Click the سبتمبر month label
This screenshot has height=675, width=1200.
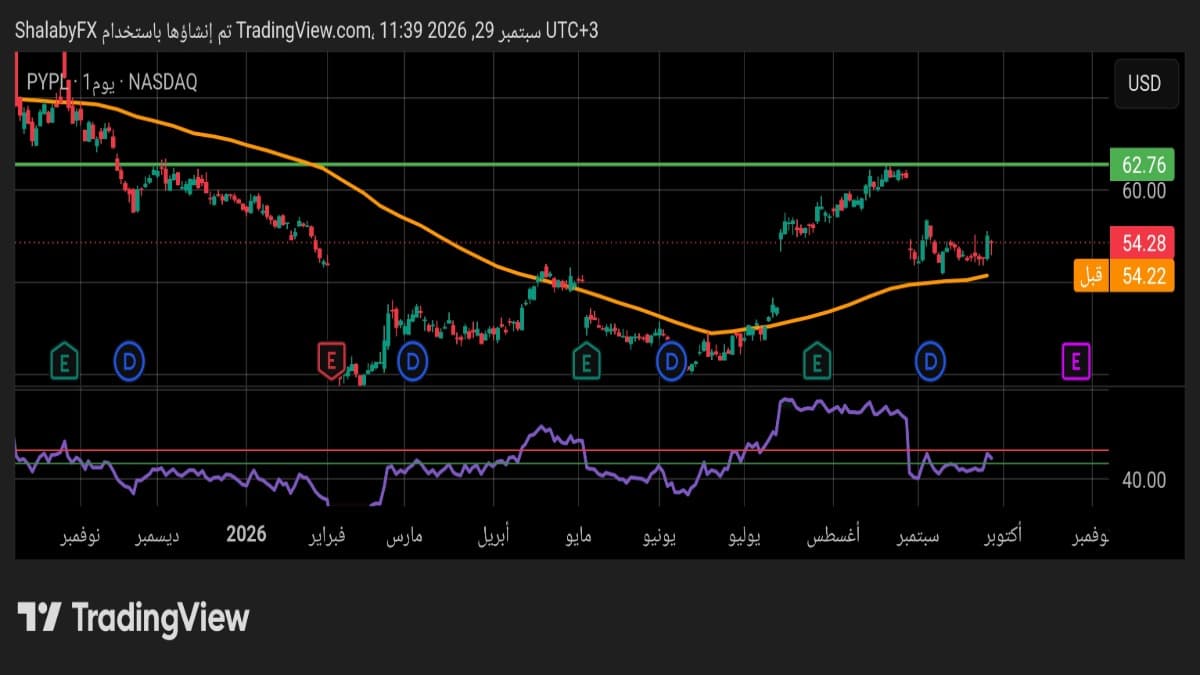point(918,536)
